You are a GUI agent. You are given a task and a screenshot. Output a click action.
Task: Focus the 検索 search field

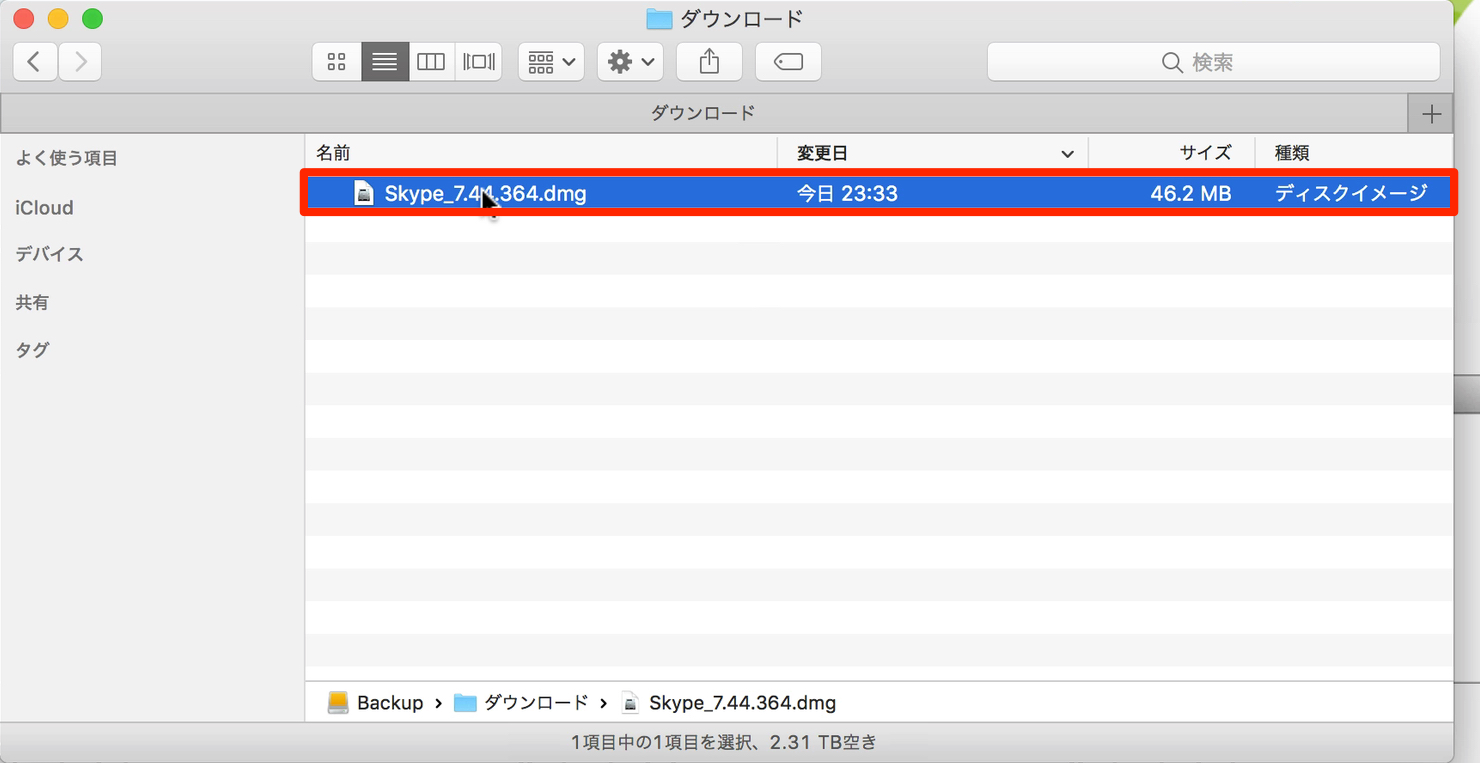pos(1213,62)
